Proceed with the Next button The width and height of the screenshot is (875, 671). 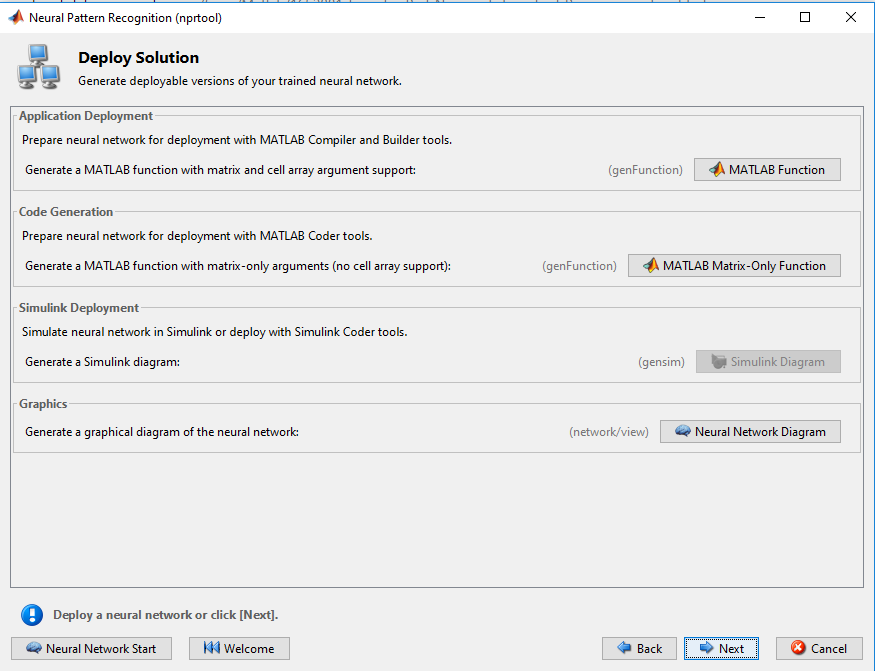click(x=722, y=649)
